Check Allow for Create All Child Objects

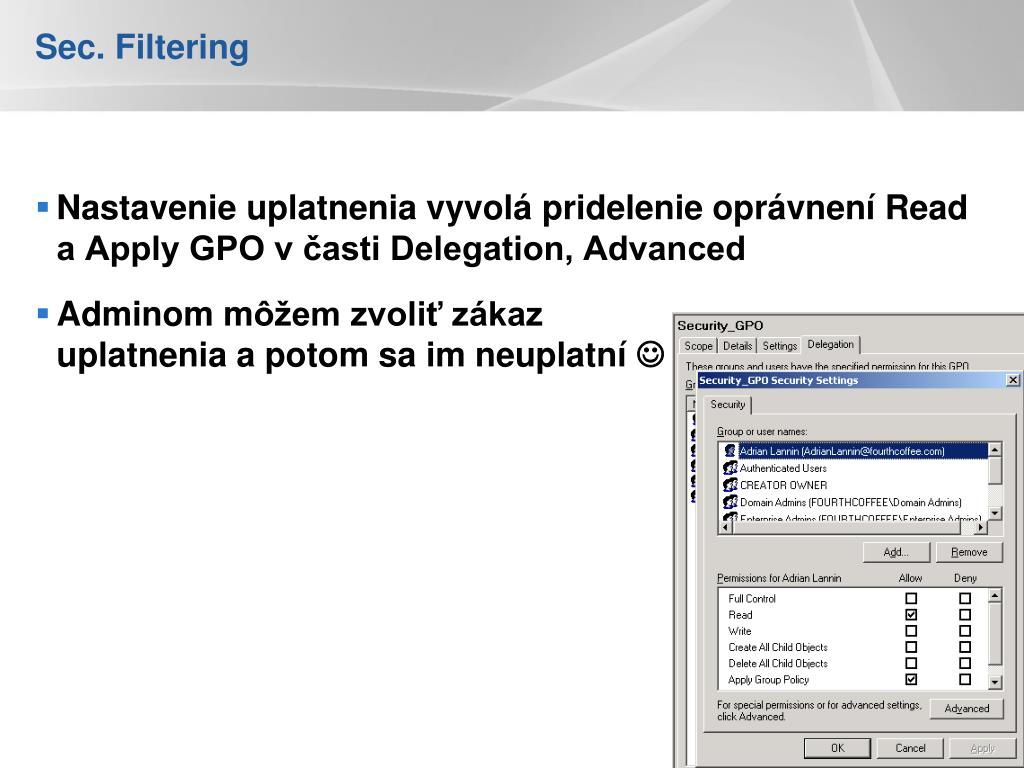pos(911,647)
